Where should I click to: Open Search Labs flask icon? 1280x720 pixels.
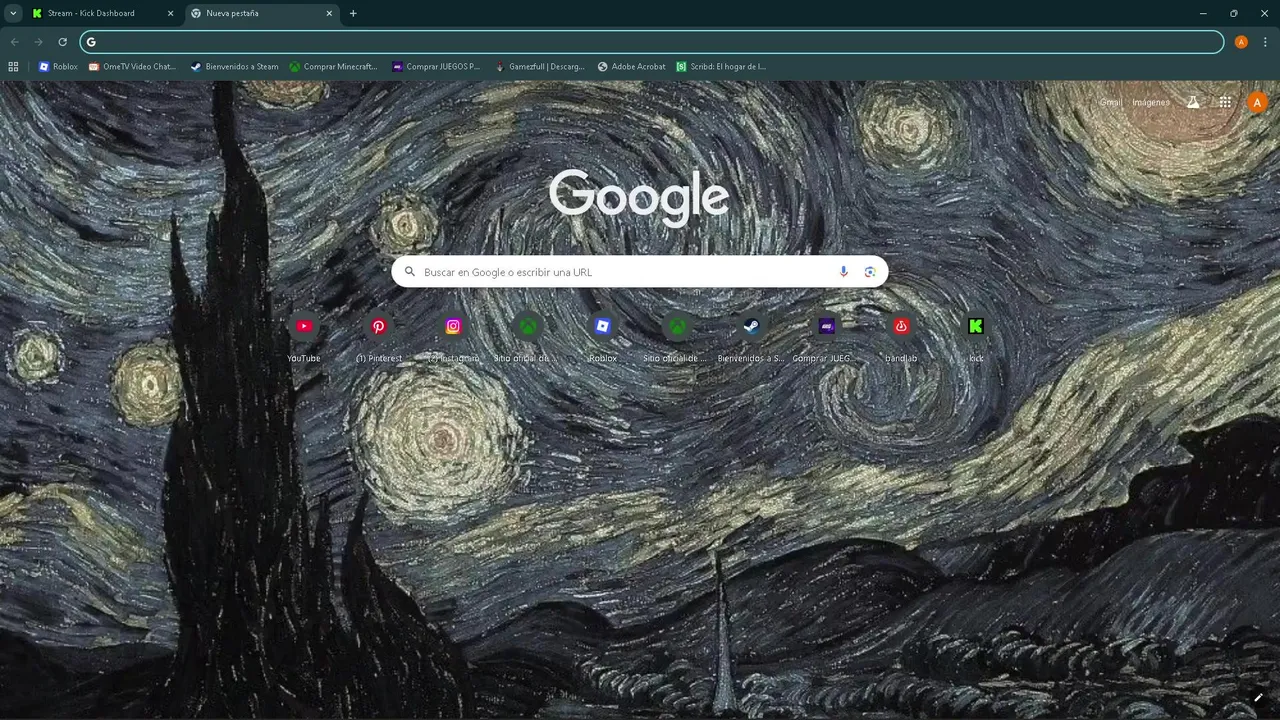tap(1193, 102)
